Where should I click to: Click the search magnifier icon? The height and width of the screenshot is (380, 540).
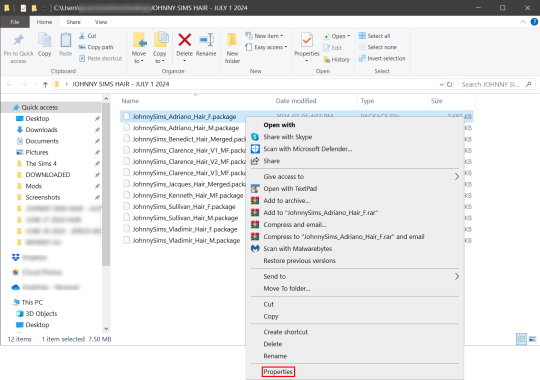[529, 84]
